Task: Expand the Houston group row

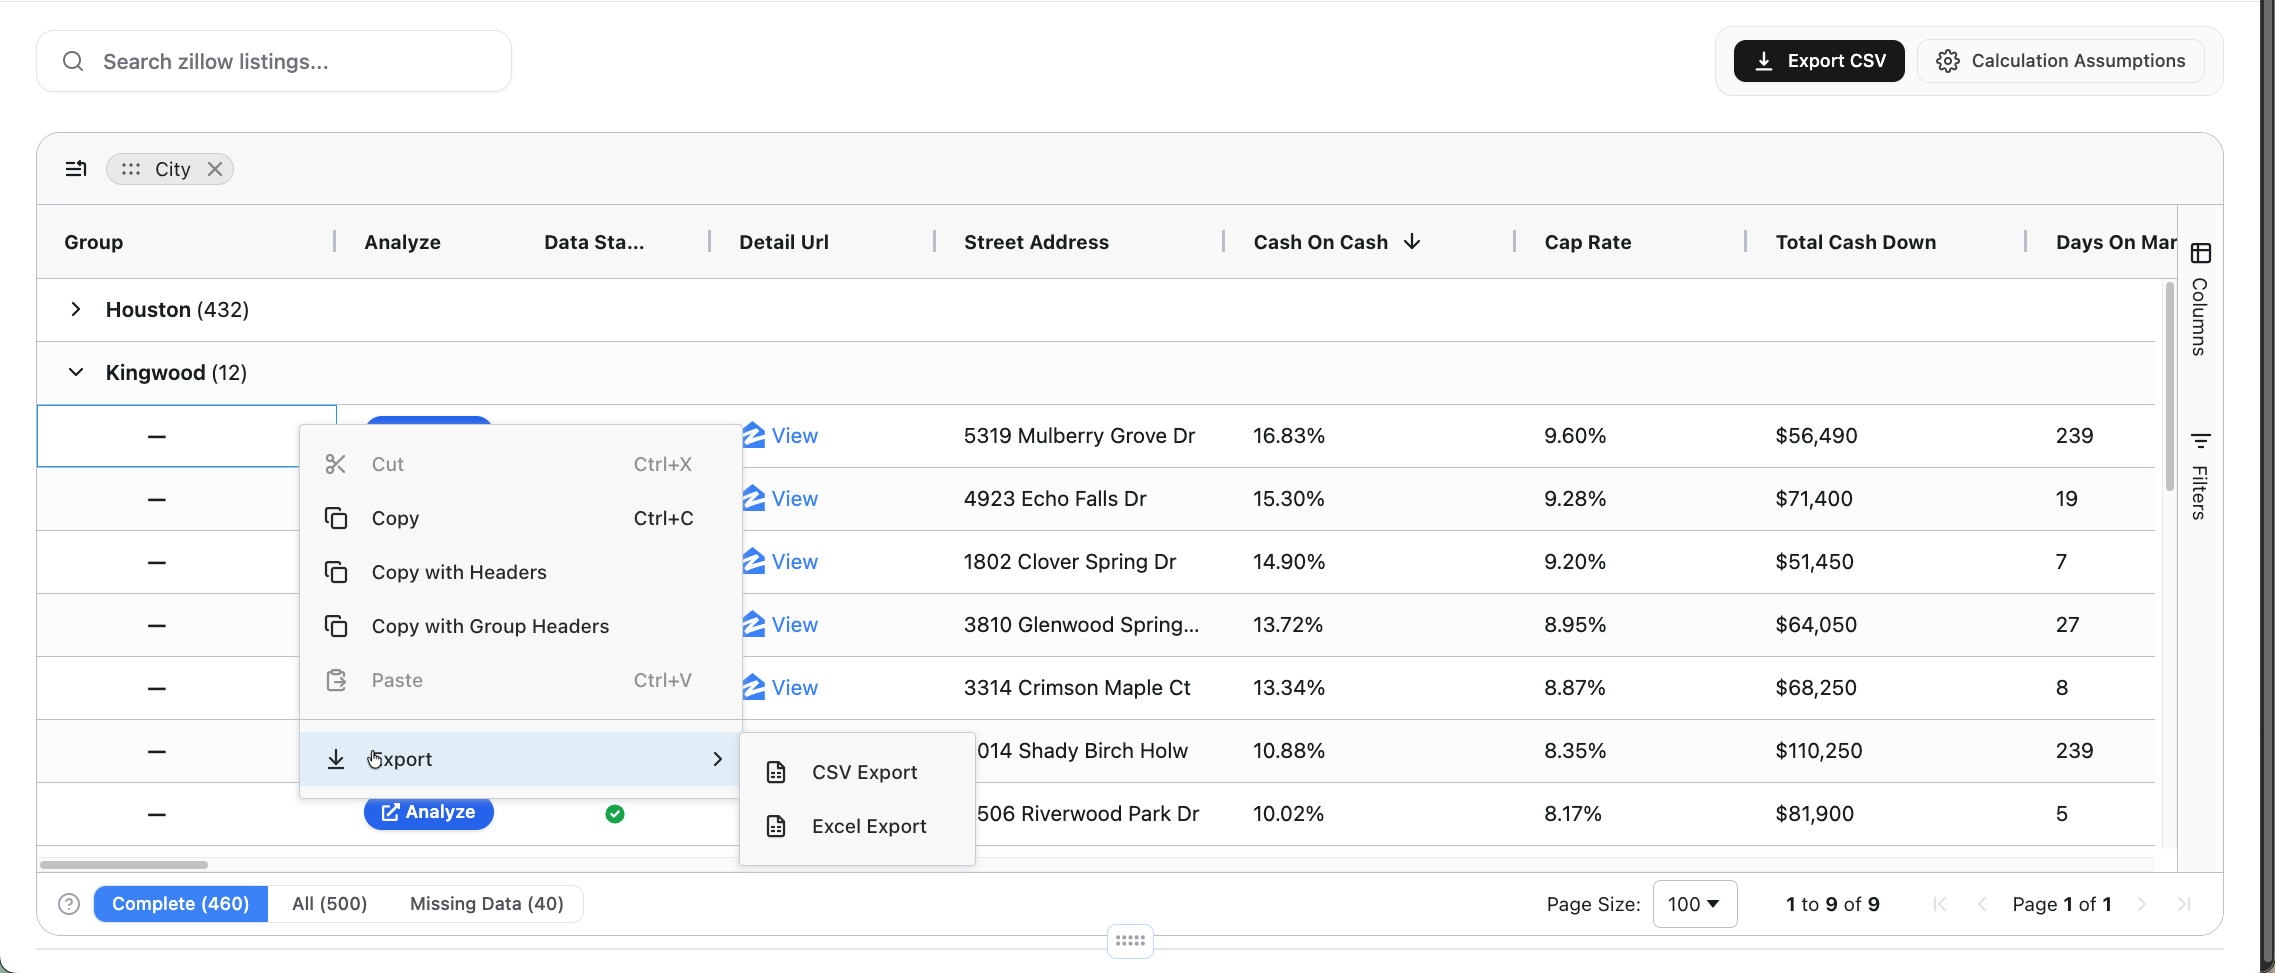Action: click(x=76, y=310)
